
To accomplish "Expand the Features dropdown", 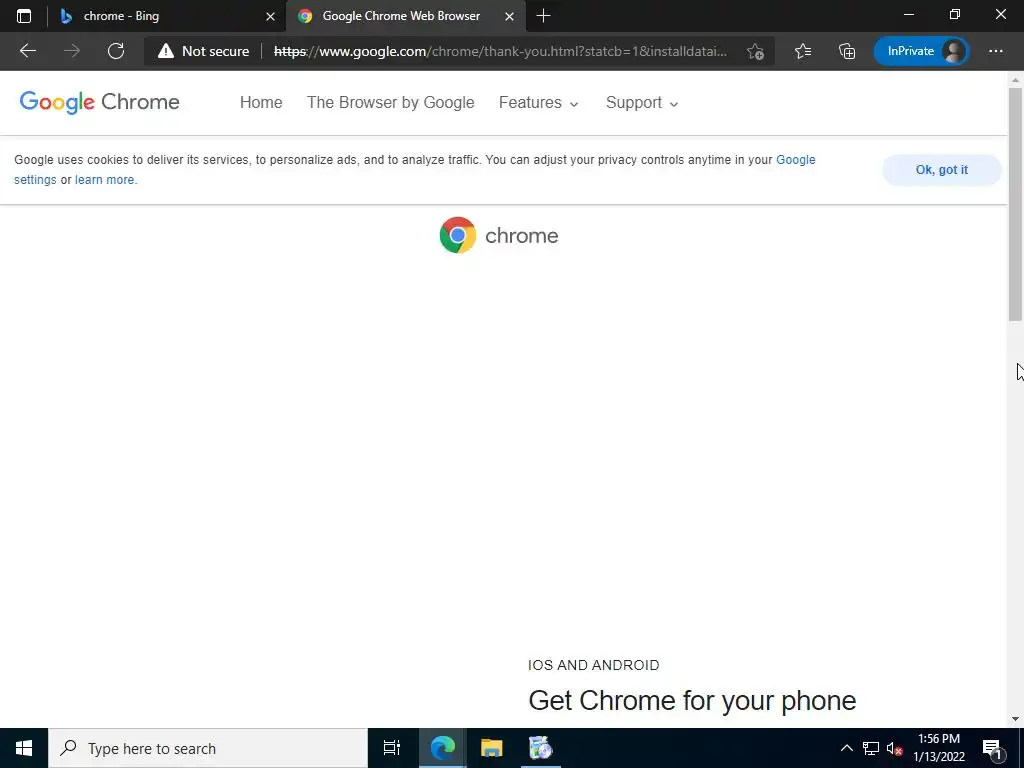I will click(538, 103).
